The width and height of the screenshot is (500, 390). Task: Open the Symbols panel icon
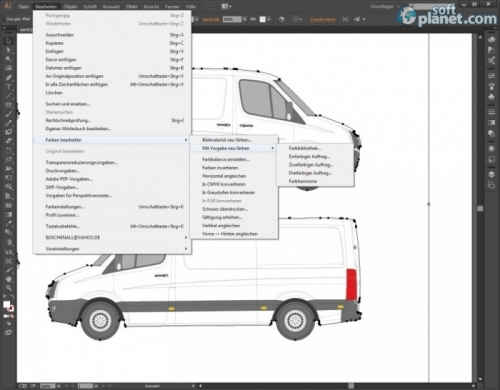point(491,97)
